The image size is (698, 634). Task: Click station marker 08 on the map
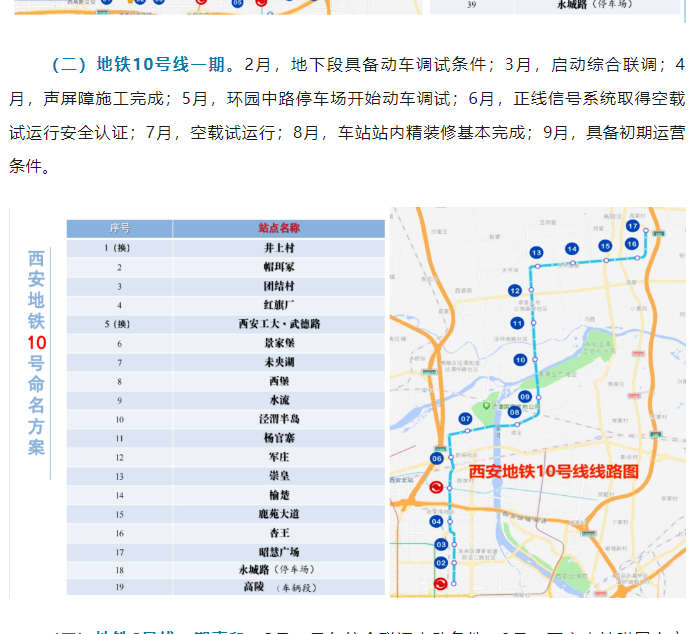click(515, 412)
